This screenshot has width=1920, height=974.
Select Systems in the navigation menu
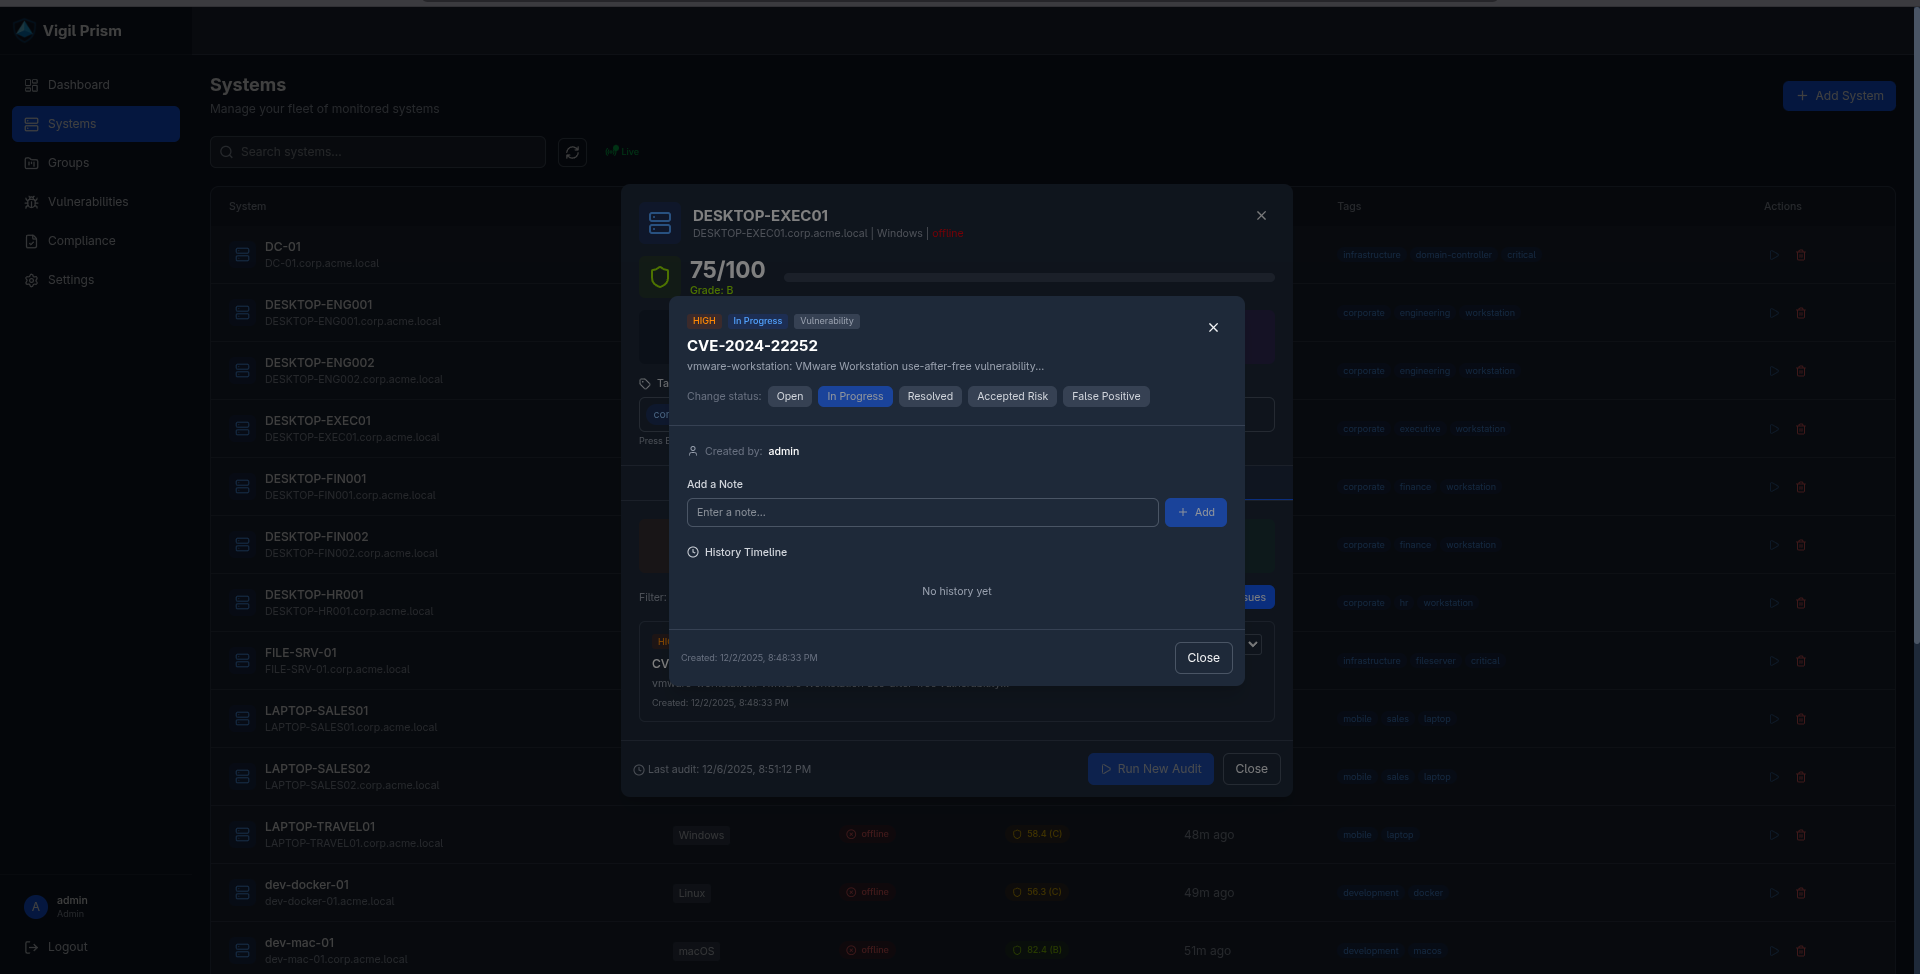tap(70, 124)
